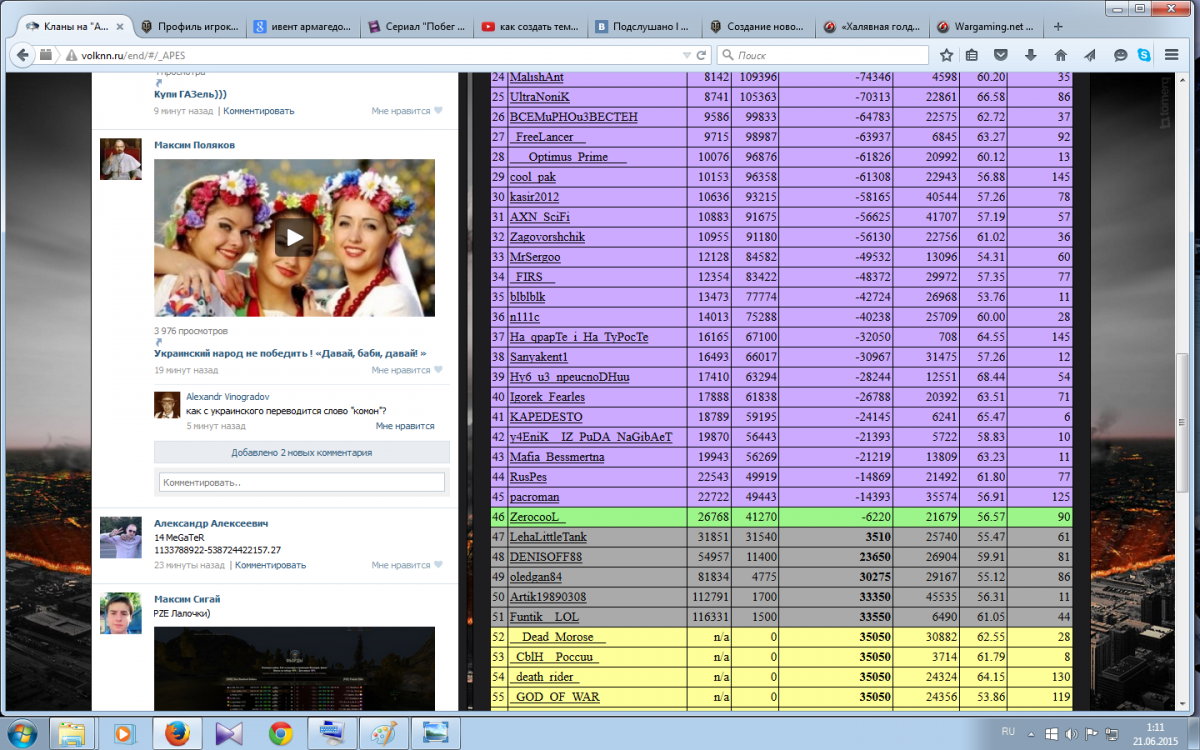Bookmark this page with the star icon

[946, 55]
